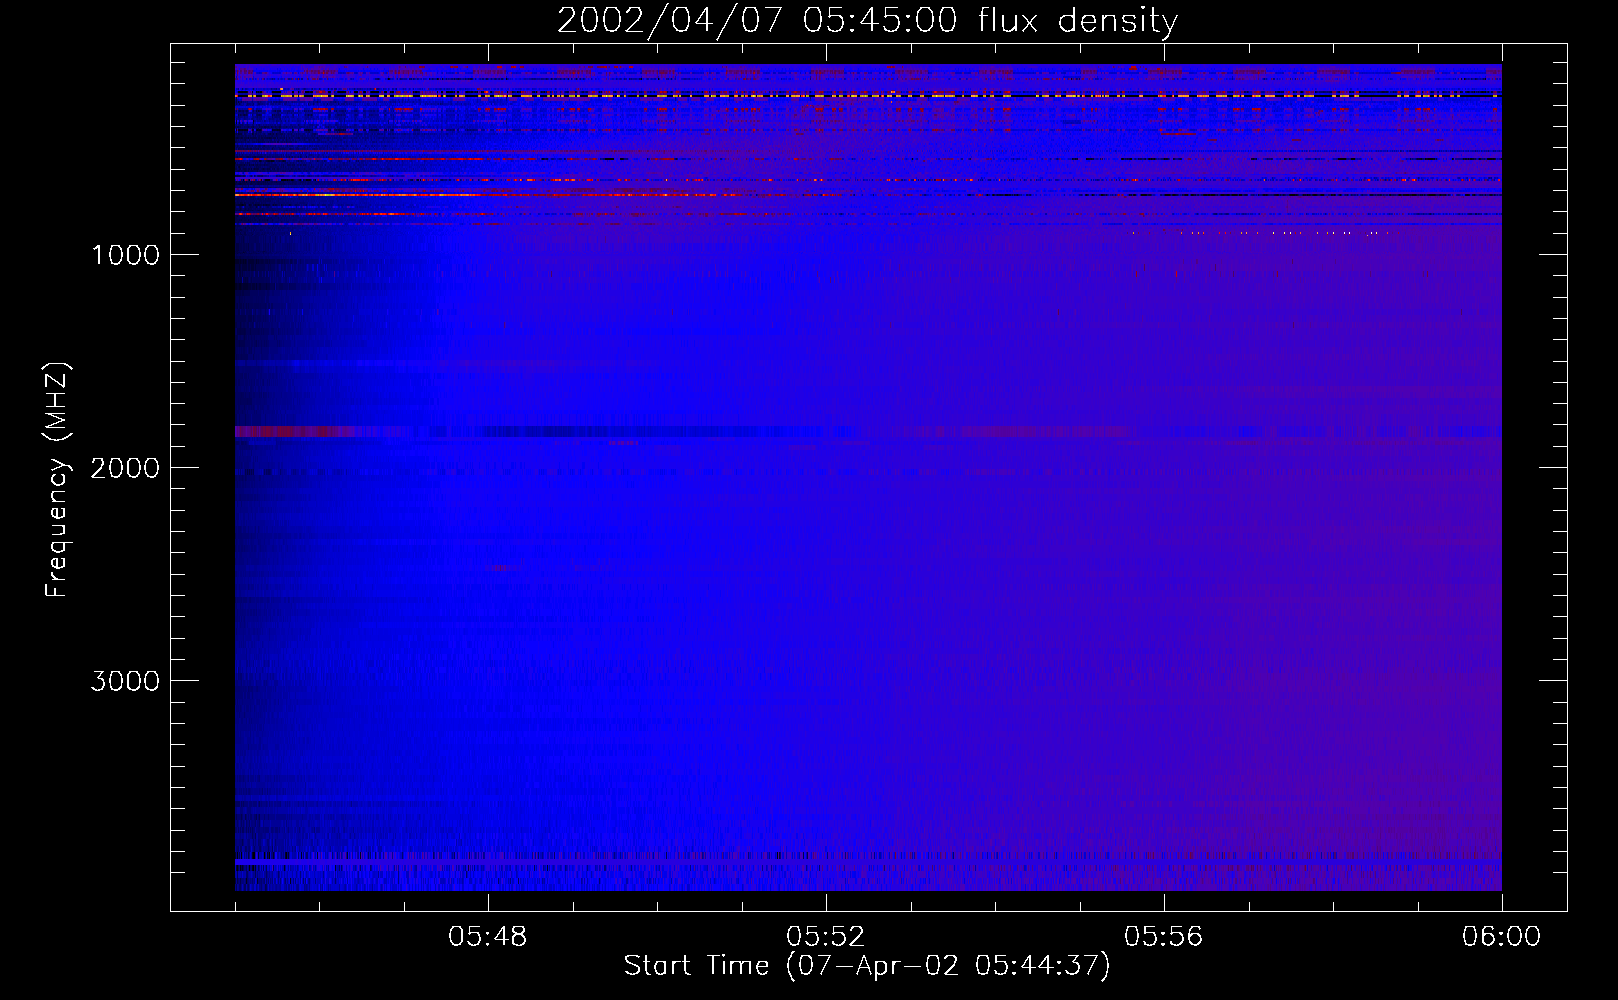The width and height of the screenshot is (1618, 1000).
Task: Select the 'Start Time (07-Apr-02 05:44:37)' axis caption
Action: 867,966
